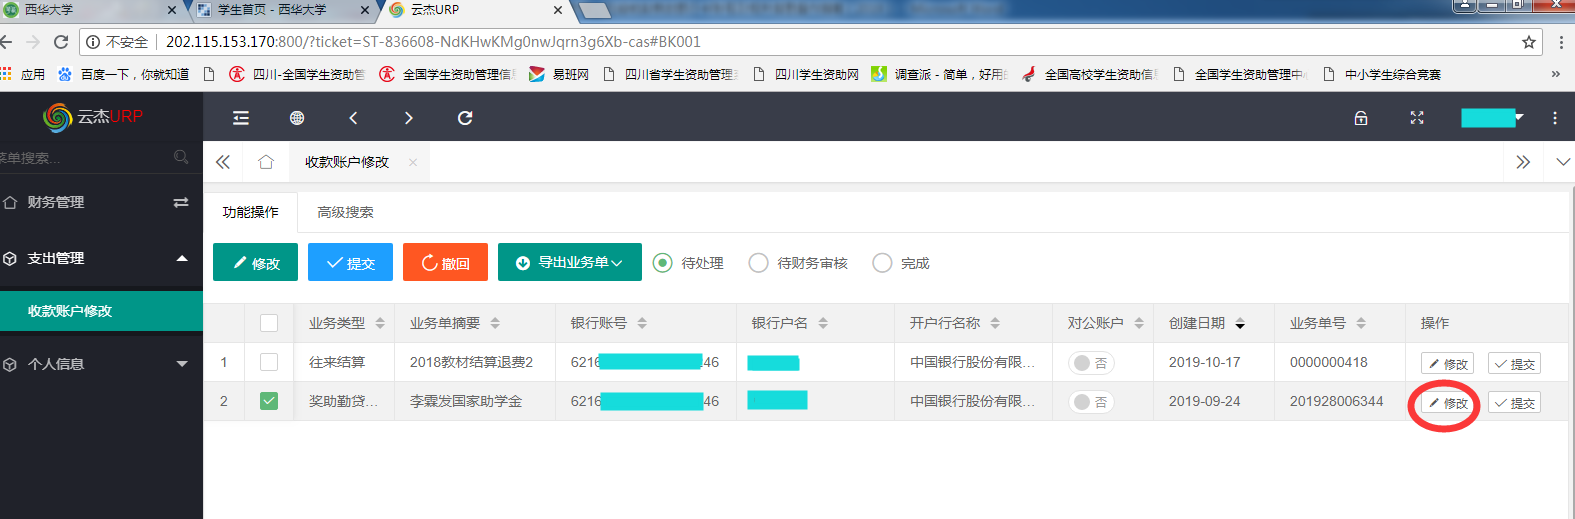Check the checkbox for row 1

tap(269, 362)
